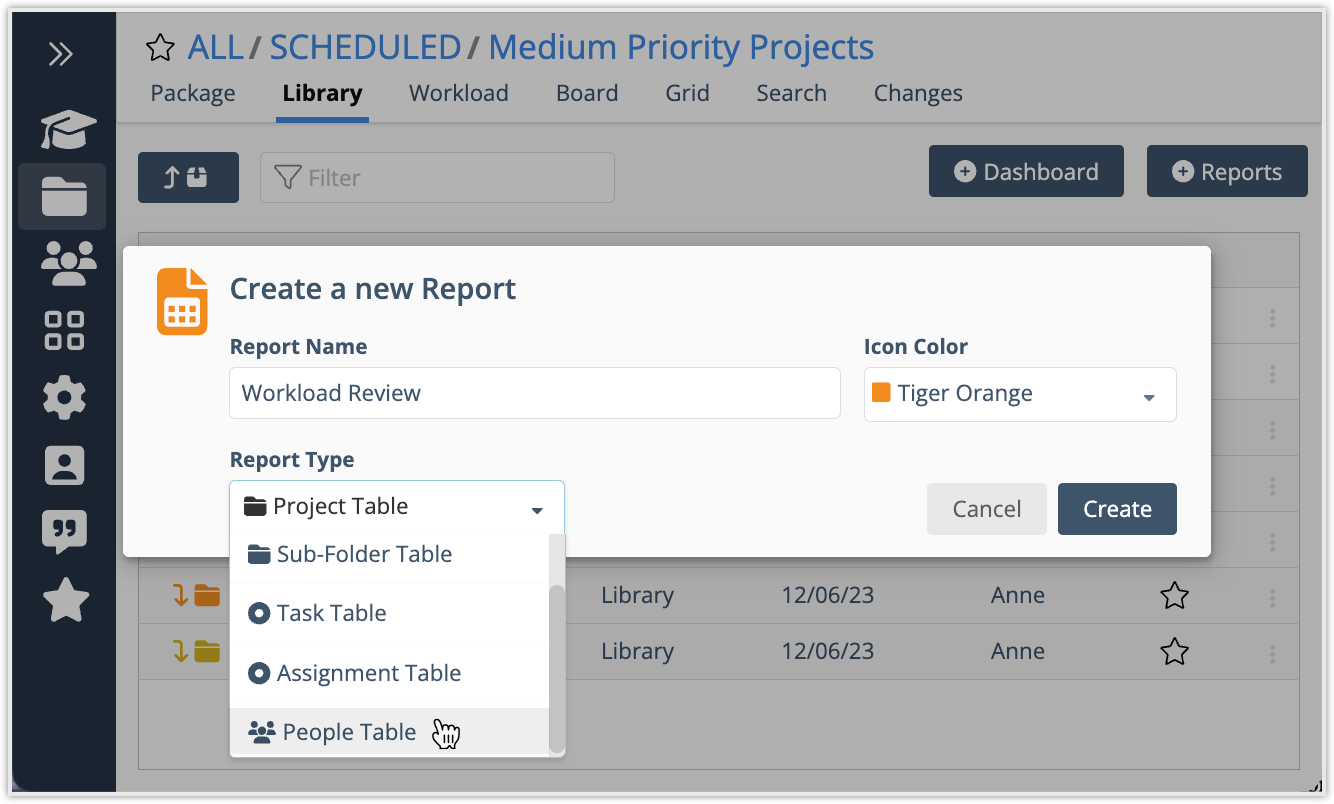Open the Icon Color Tiger Orange dropdown
Image resolution: width=1334 pixels, height=804 pixels.
pos(1020,394)
